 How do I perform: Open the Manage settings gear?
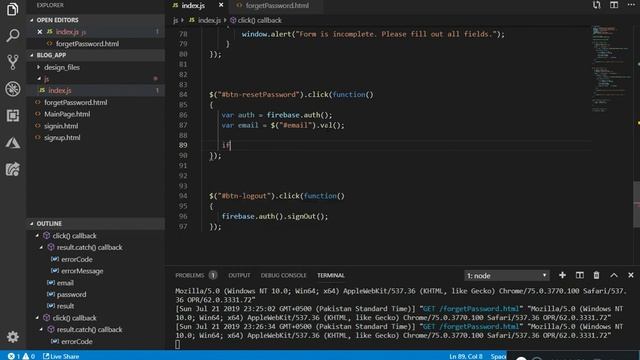12,337
